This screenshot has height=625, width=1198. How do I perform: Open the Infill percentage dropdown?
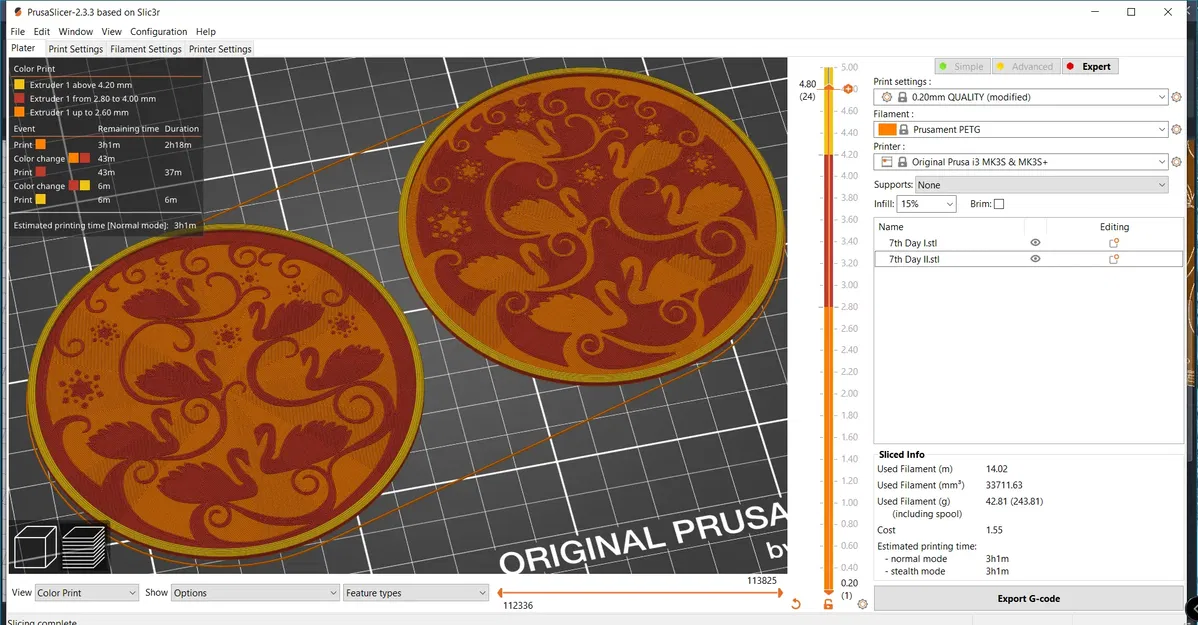point(926,204)
